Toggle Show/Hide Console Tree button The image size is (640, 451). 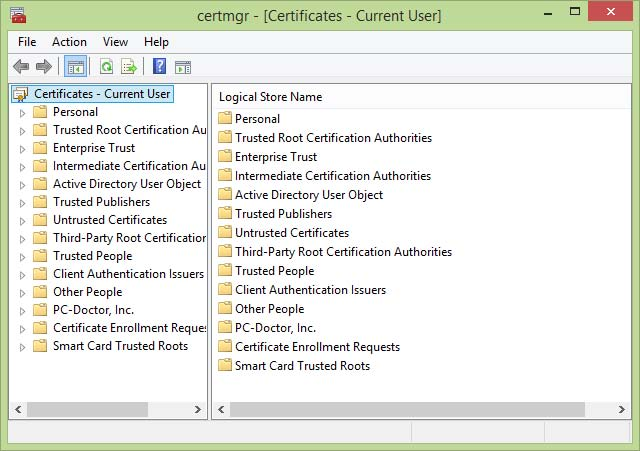coord(75,67)
